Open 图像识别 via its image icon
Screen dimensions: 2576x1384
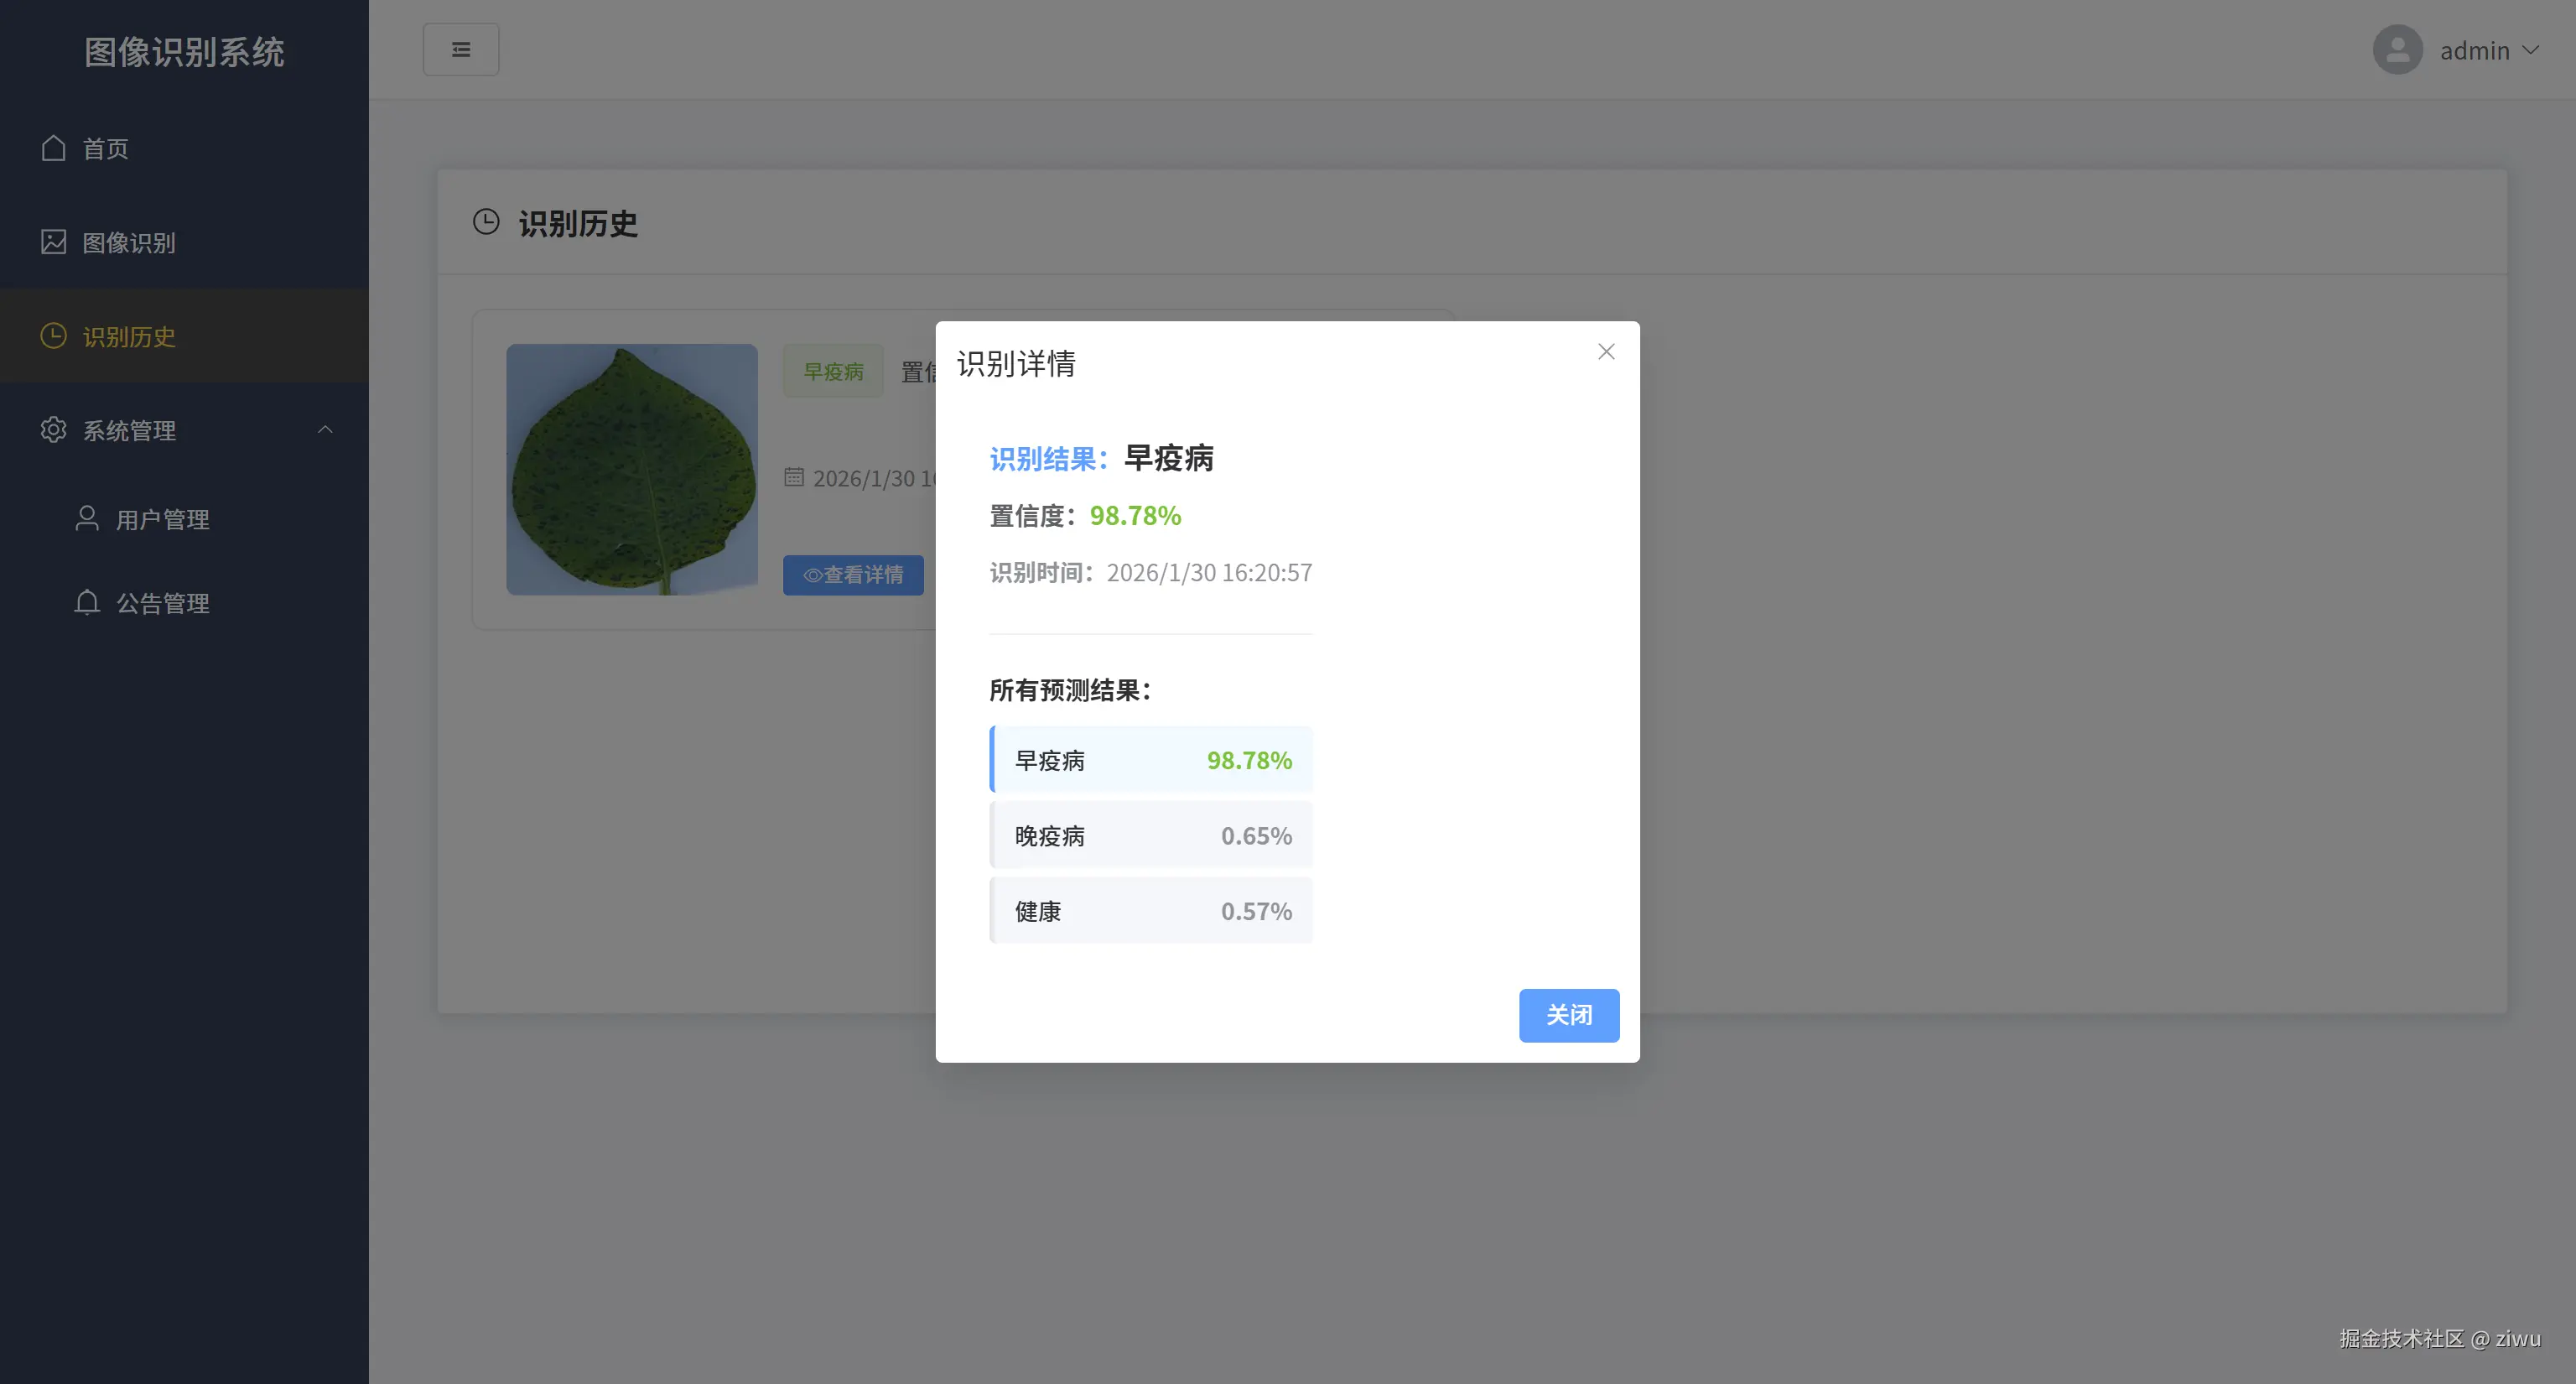tap(54, 242)
